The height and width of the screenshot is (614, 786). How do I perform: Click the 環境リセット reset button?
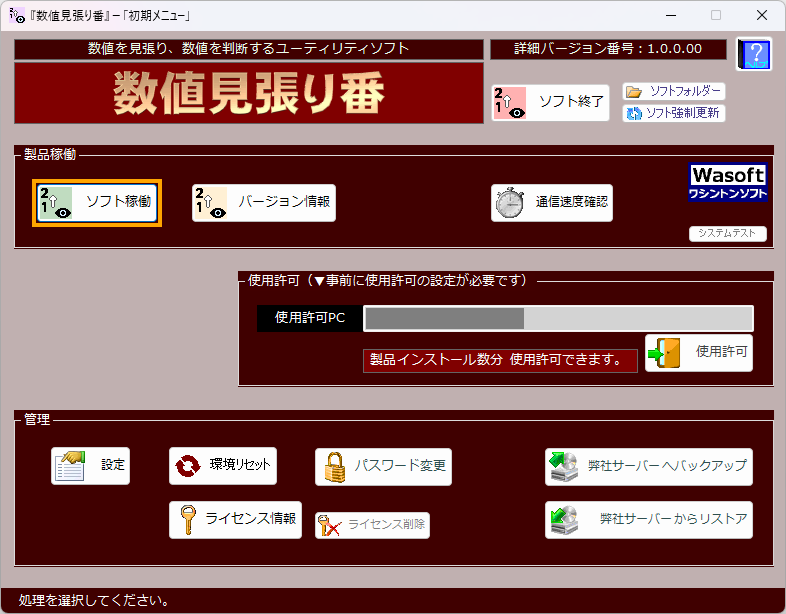[x=223, y=466]
